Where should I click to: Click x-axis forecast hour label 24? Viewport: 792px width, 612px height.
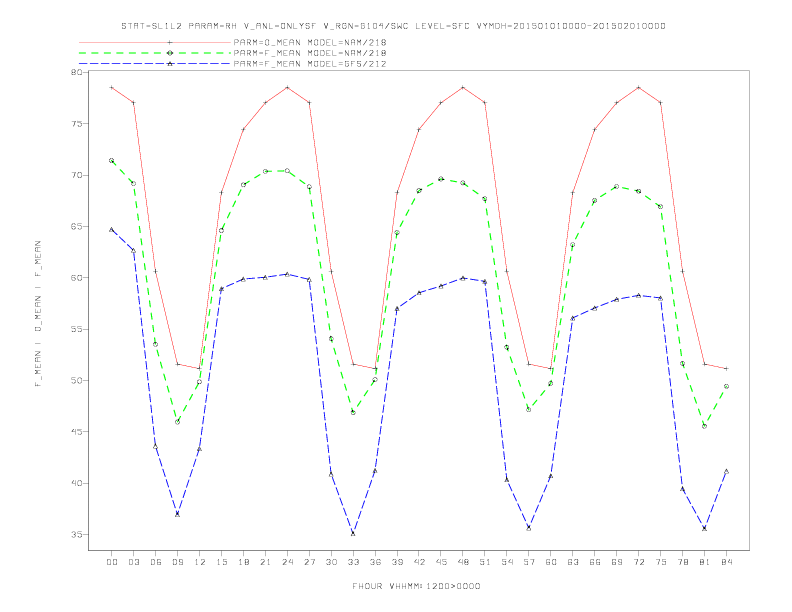tap(287, 562)
